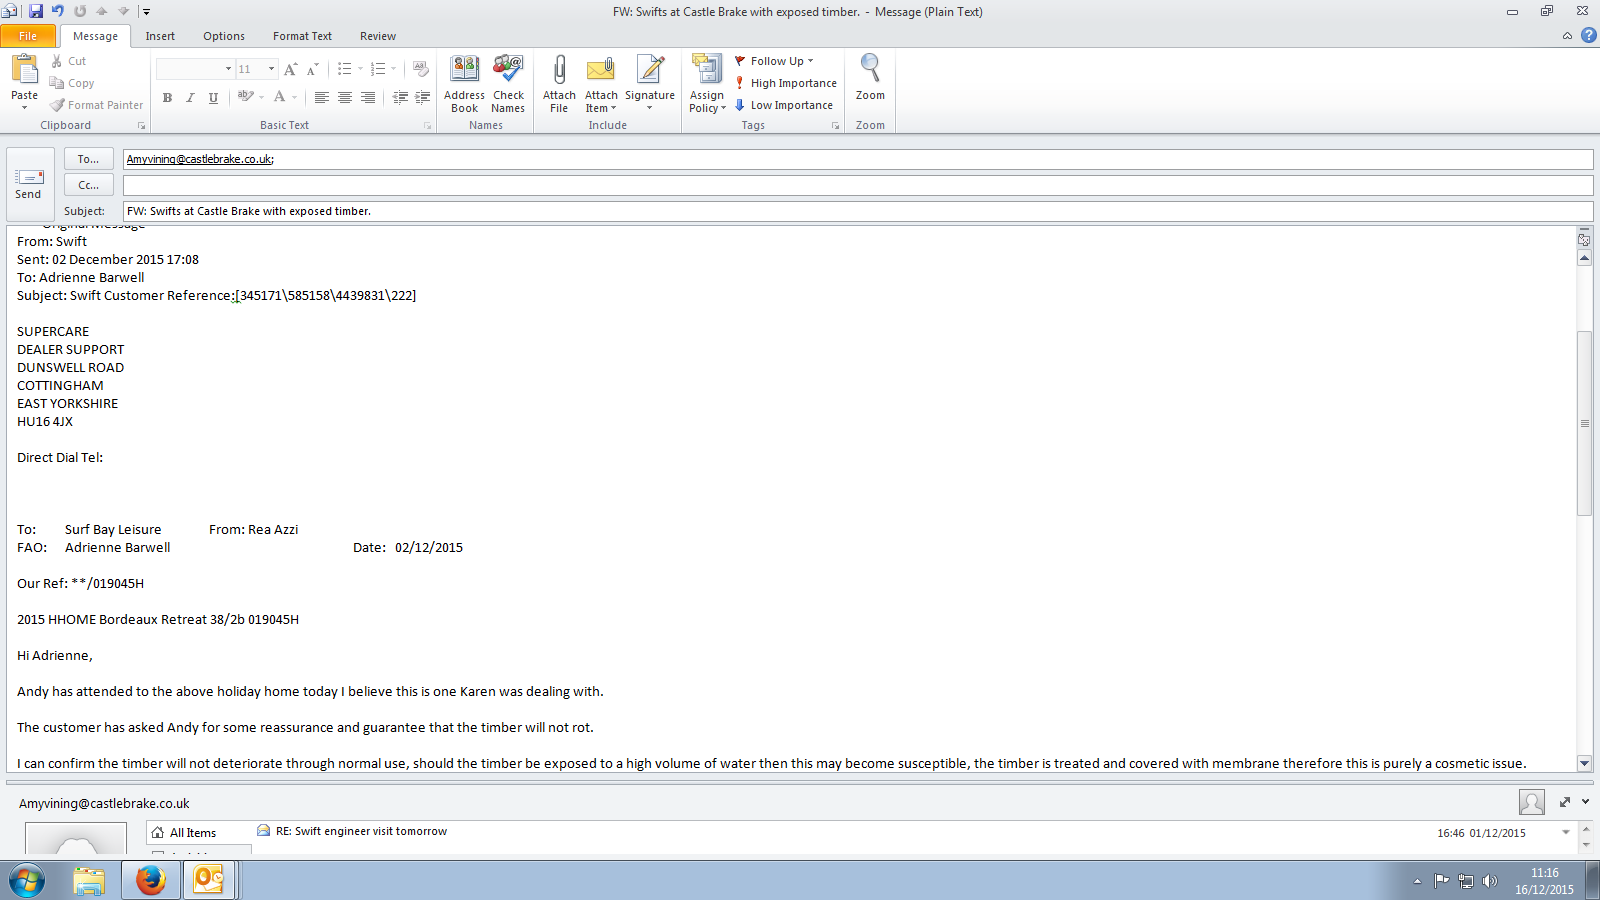The width and height of the screenshot is (1600, 900).
Task: Switch to the Format Text tab
Action: click(x=302, y=36)
